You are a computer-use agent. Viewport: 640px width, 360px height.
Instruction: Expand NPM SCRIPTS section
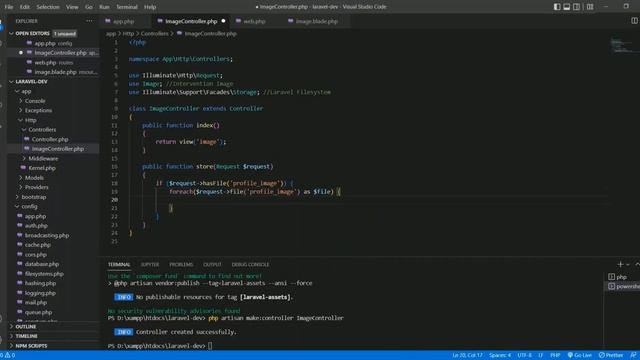click(31, 346)
